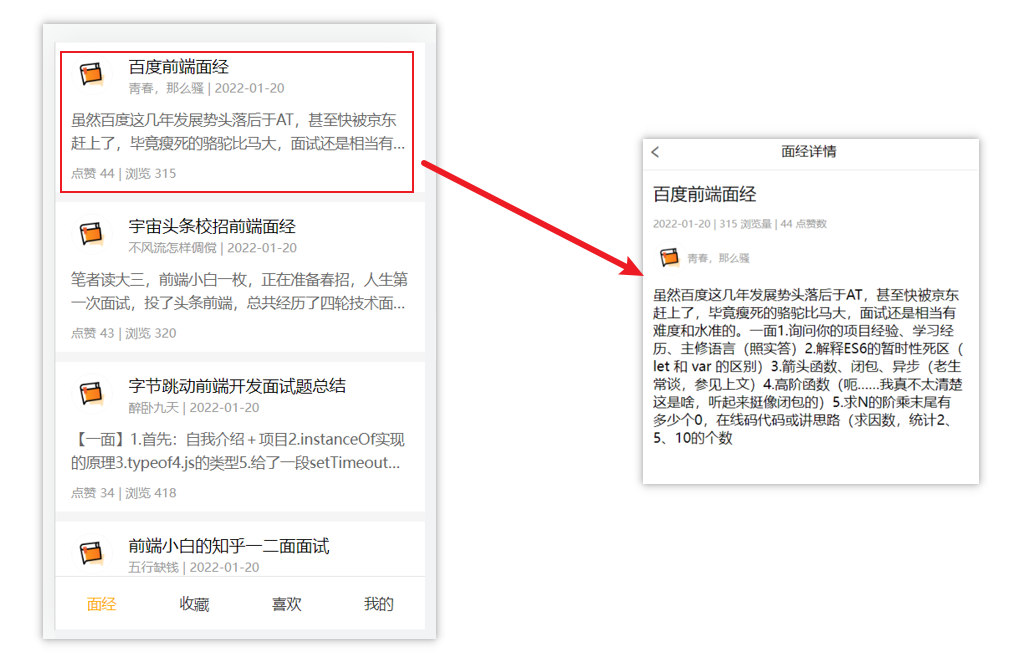Go back using arrow in 面经详情 header
Image resolution: width=1018 pixels, height=665 pixels.
point(655,152)
